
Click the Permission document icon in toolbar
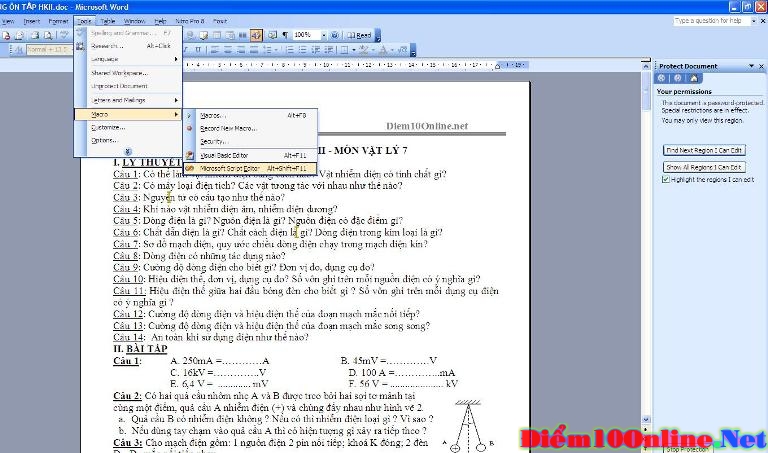[x=6, y=35]
